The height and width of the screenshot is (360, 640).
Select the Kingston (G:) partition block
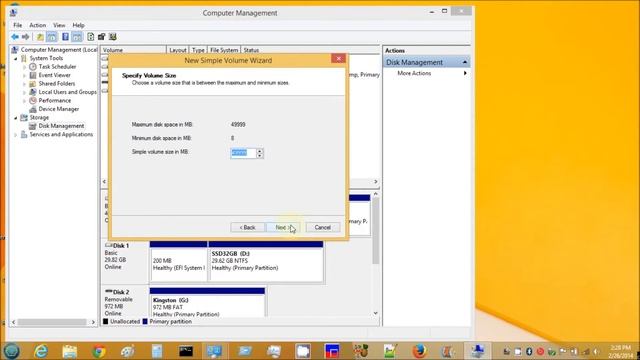tap(207, 302)
